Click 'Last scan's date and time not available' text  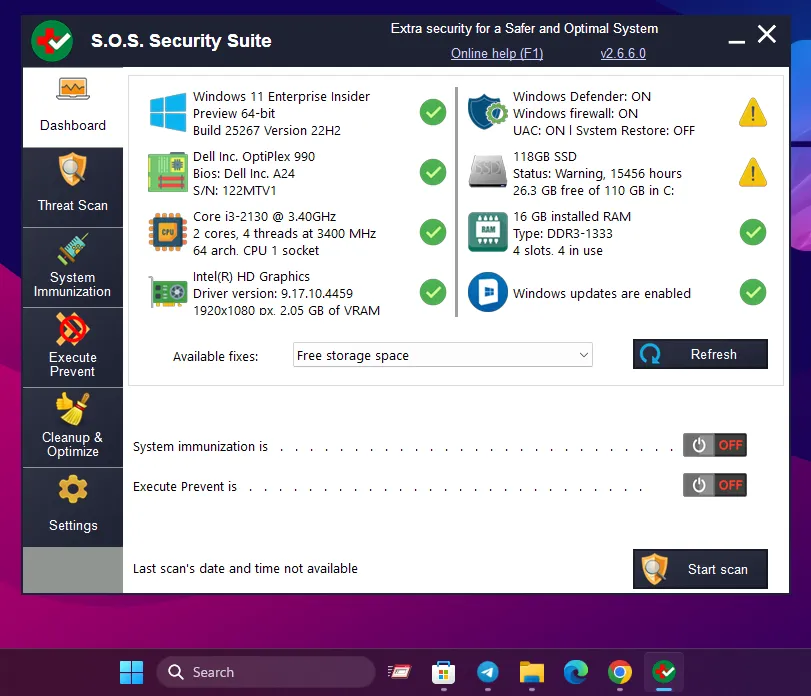coord(245,569)
